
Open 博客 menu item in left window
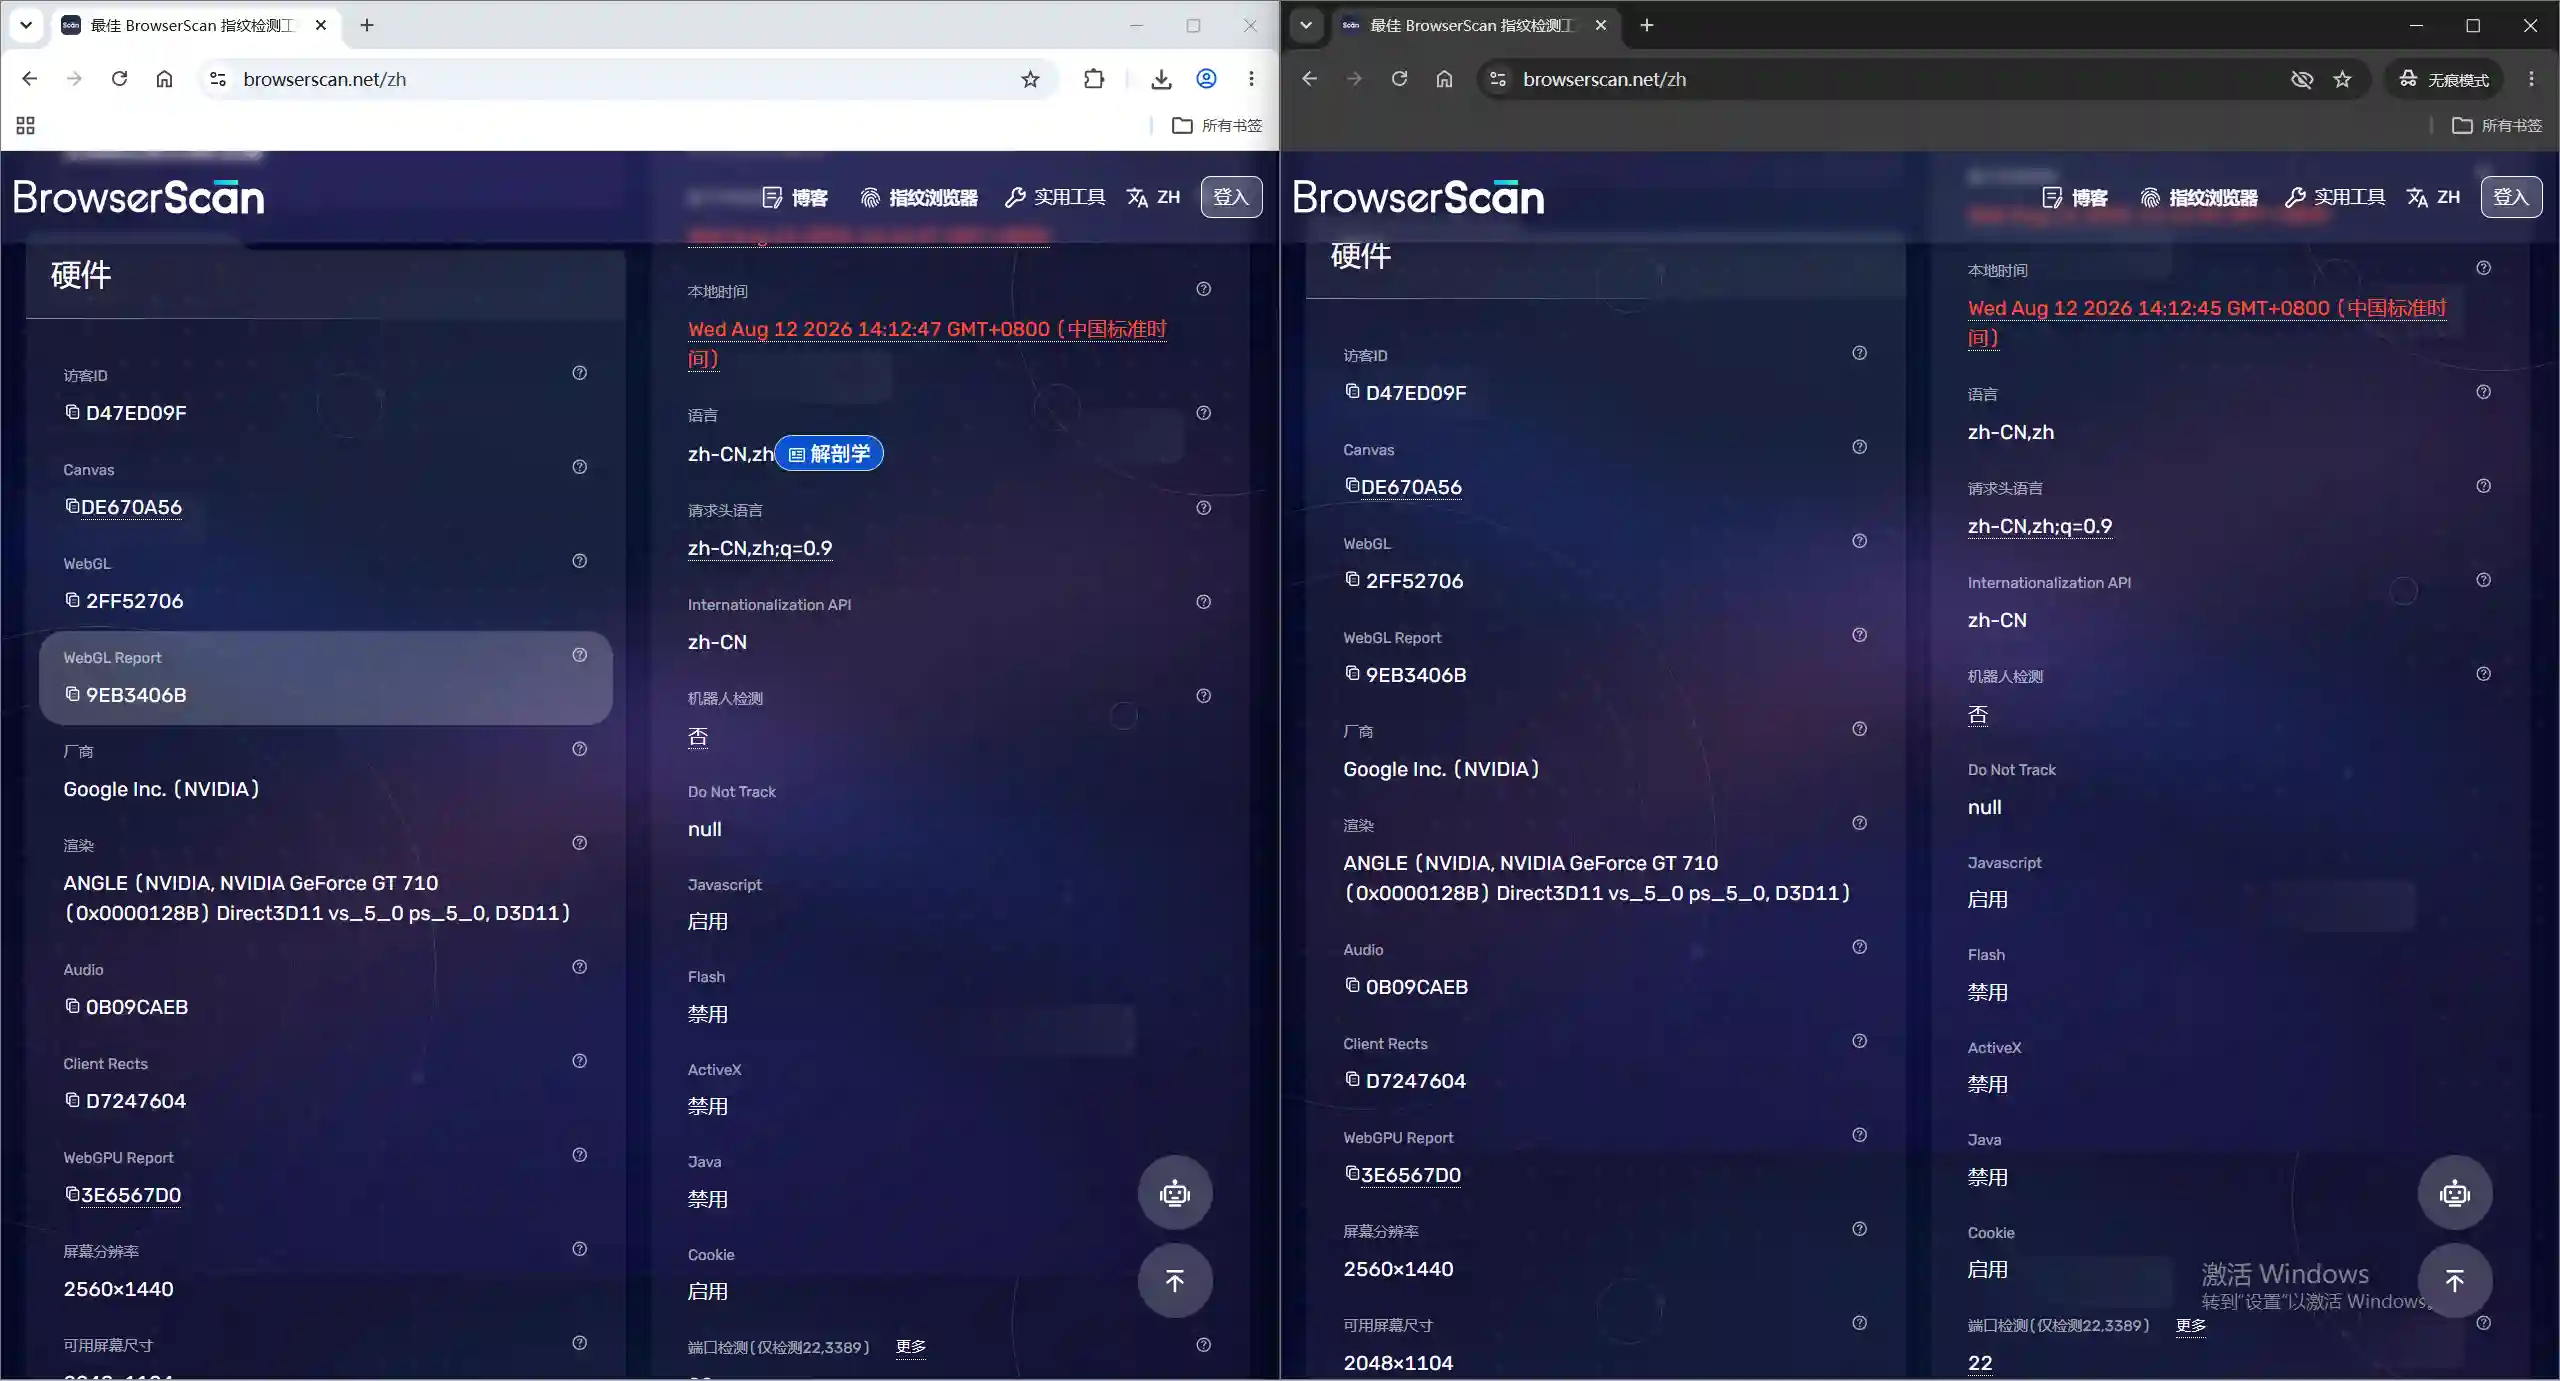click(796, 197)
